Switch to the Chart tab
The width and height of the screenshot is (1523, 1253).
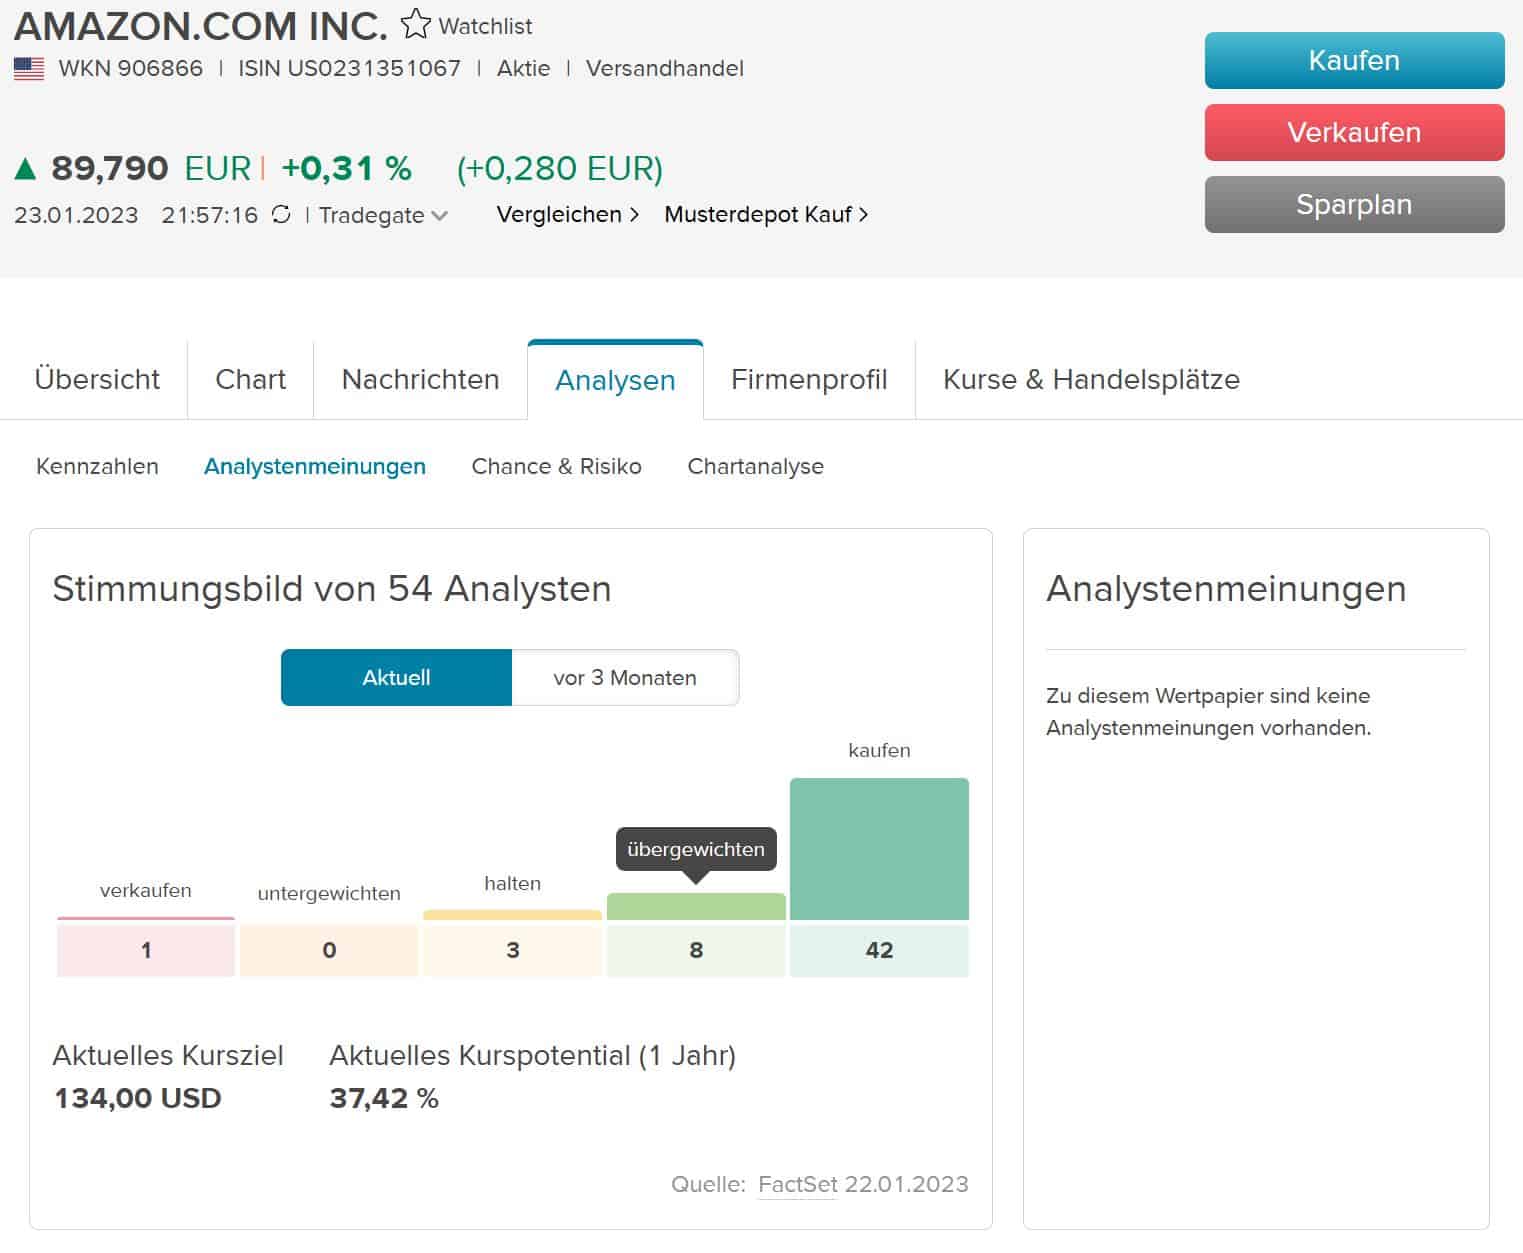(250, 379)
